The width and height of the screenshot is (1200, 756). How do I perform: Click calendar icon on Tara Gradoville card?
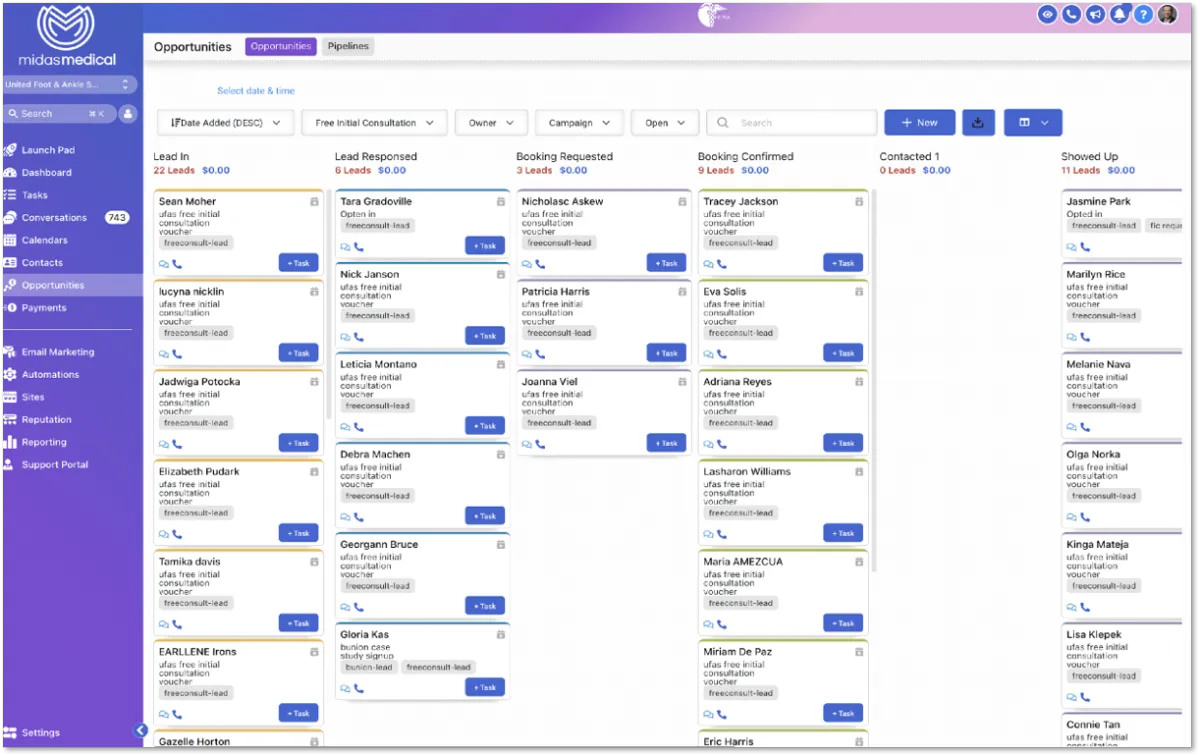[x=501, y=202]
